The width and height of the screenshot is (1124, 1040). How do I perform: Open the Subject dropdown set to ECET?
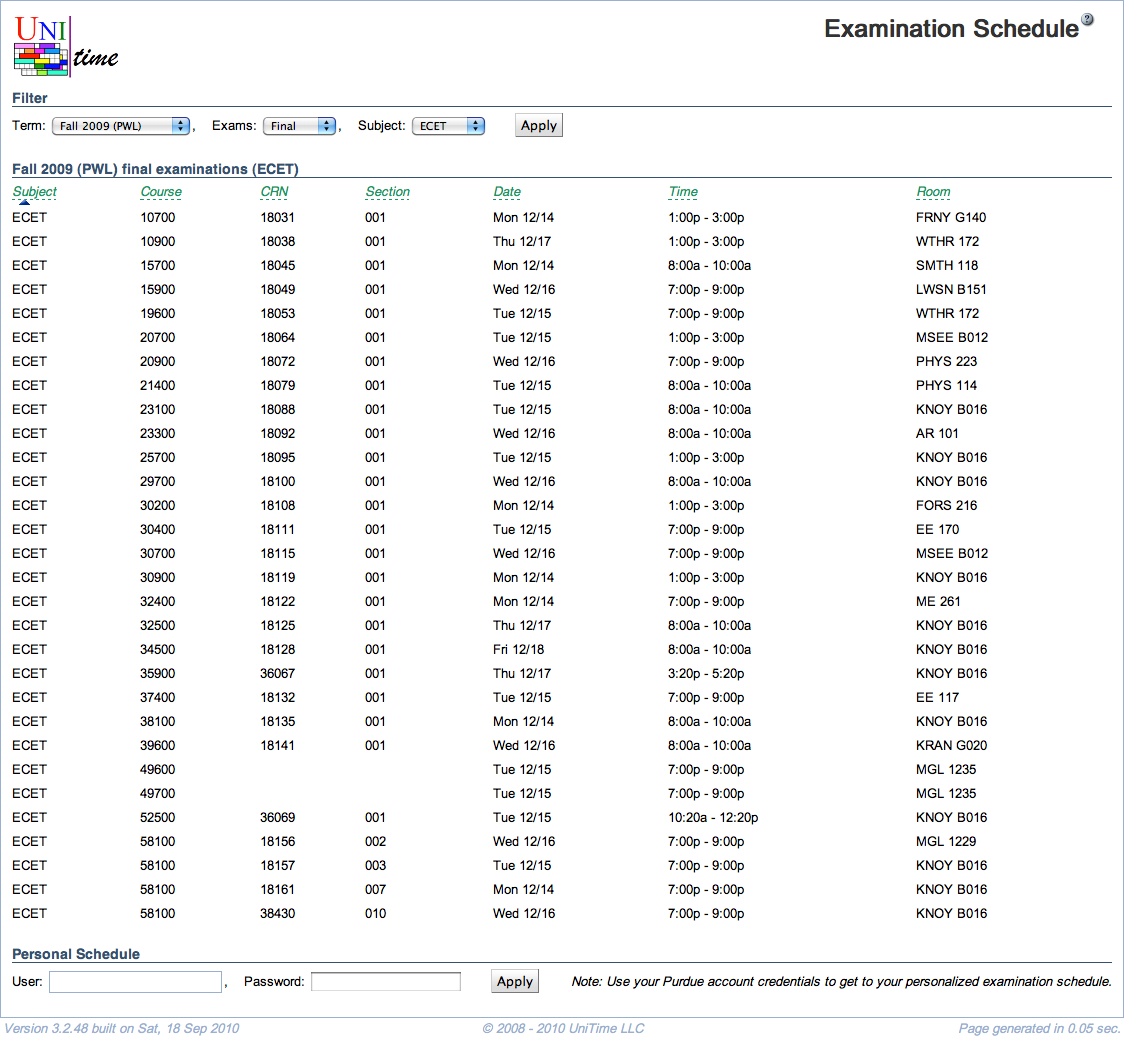449,126
